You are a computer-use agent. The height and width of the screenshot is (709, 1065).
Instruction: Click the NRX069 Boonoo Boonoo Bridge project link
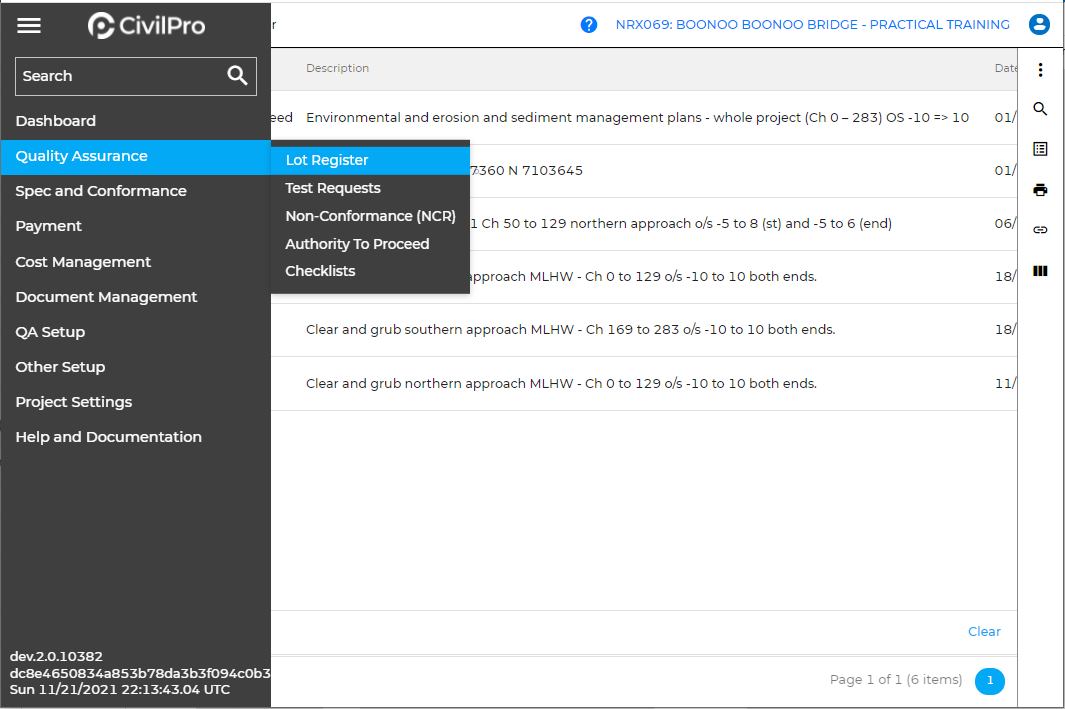(812, 24)
